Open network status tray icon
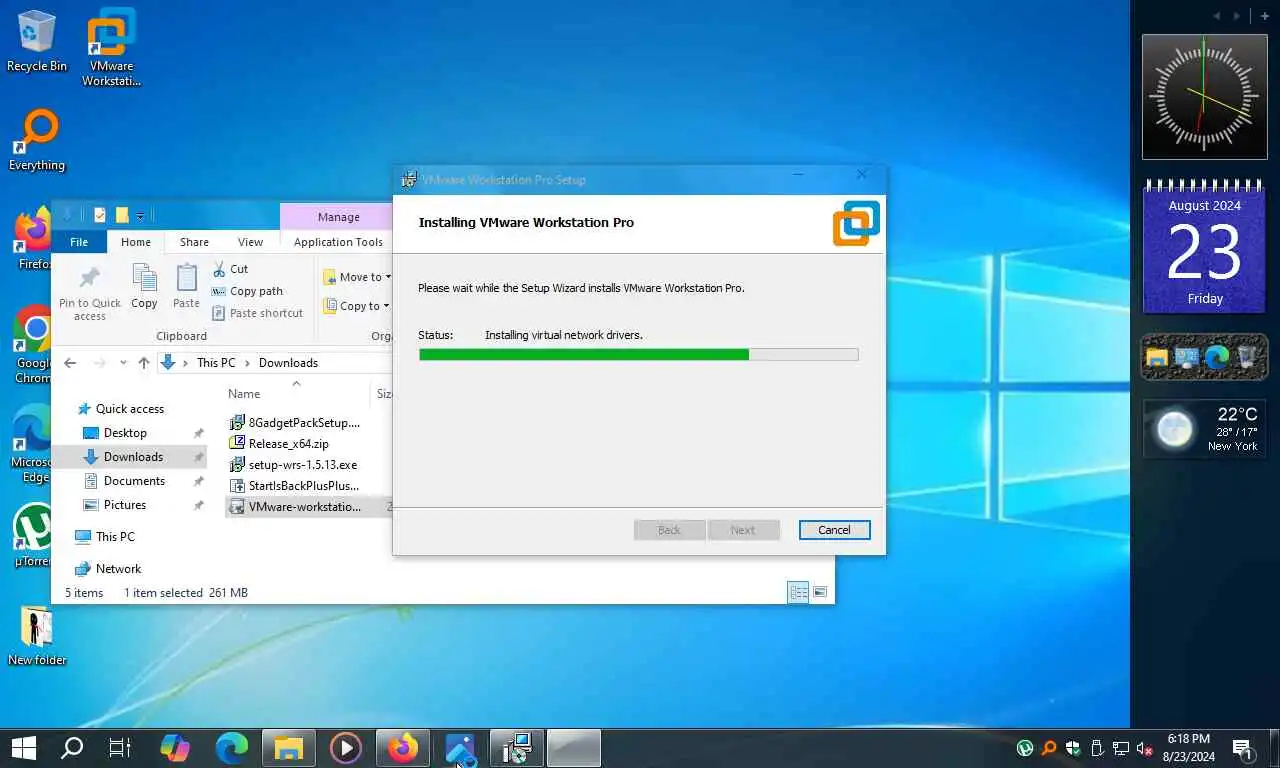This screenshot has width=1280, height=768. click(x=1121, y=748)
